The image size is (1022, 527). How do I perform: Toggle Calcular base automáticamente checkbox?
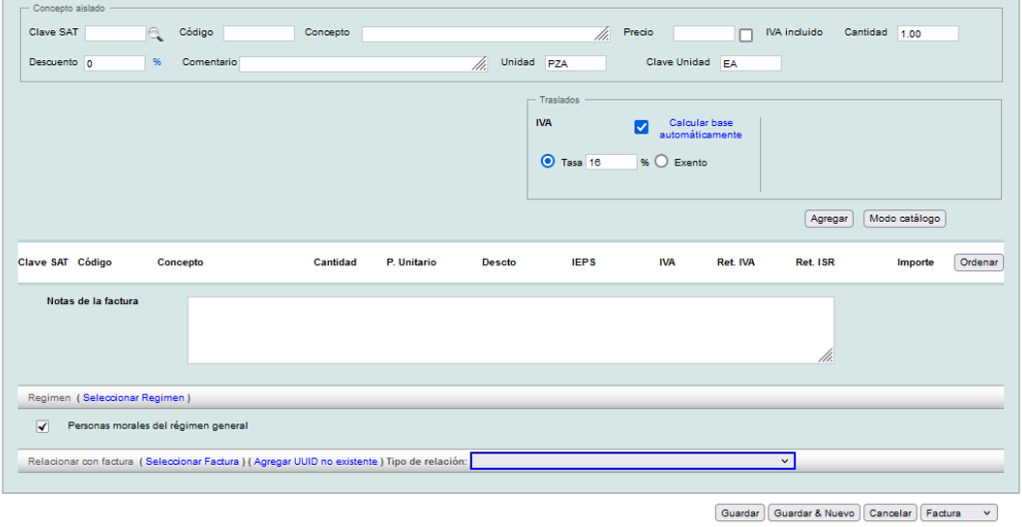coord(642,127)
